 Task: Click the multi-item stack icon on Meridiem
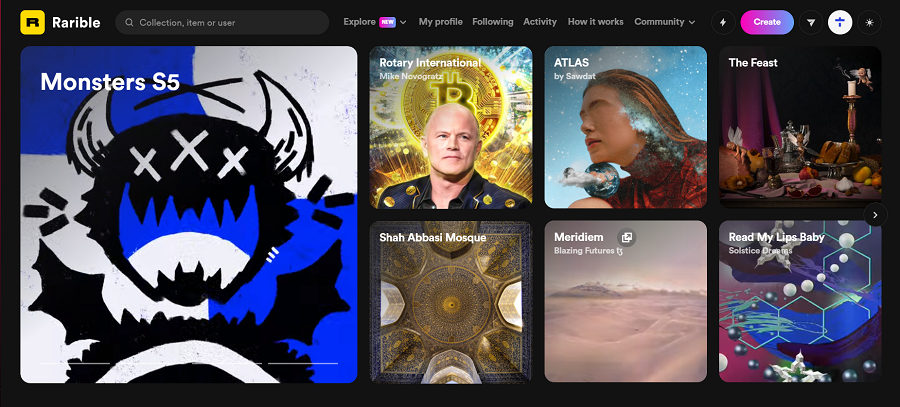pos(626,238)
